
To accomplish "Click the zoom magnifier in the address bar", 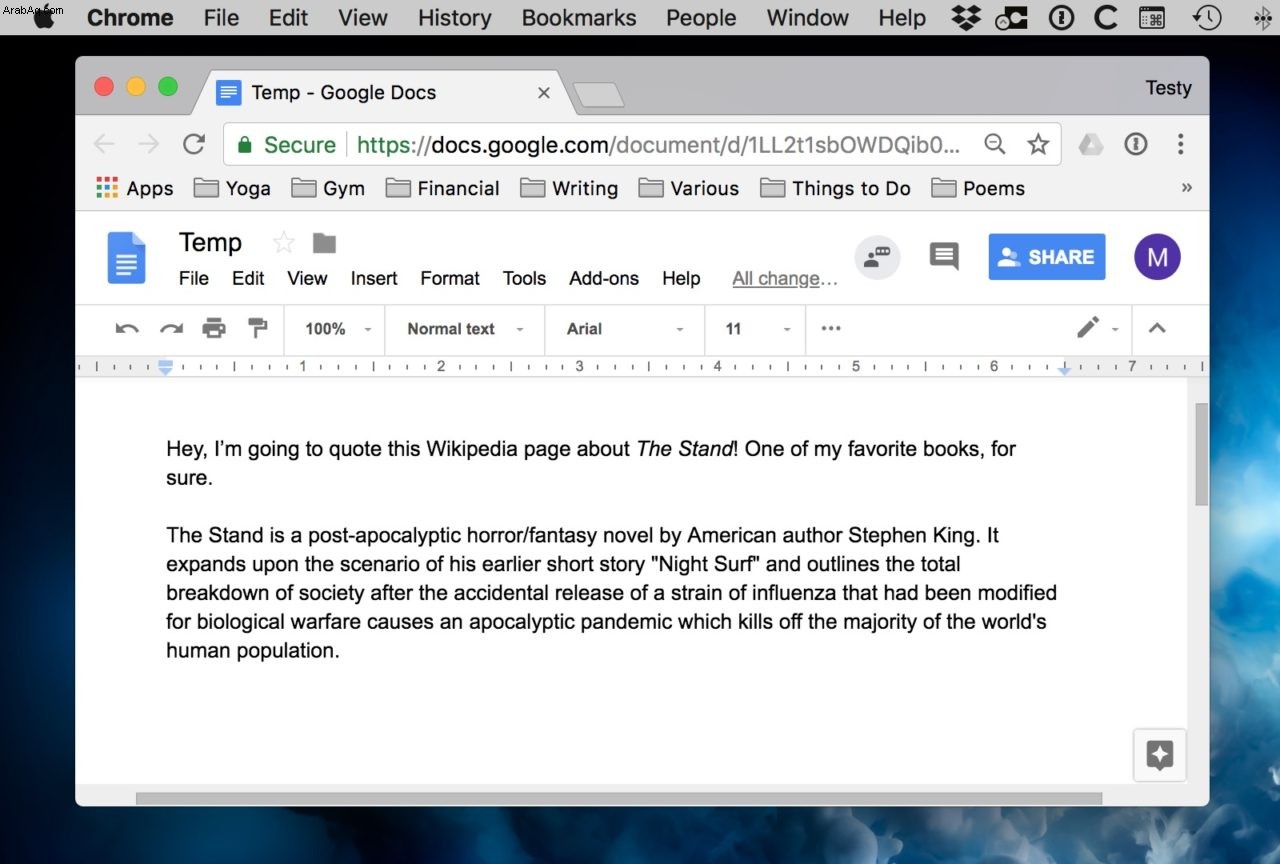I will 994,144.
